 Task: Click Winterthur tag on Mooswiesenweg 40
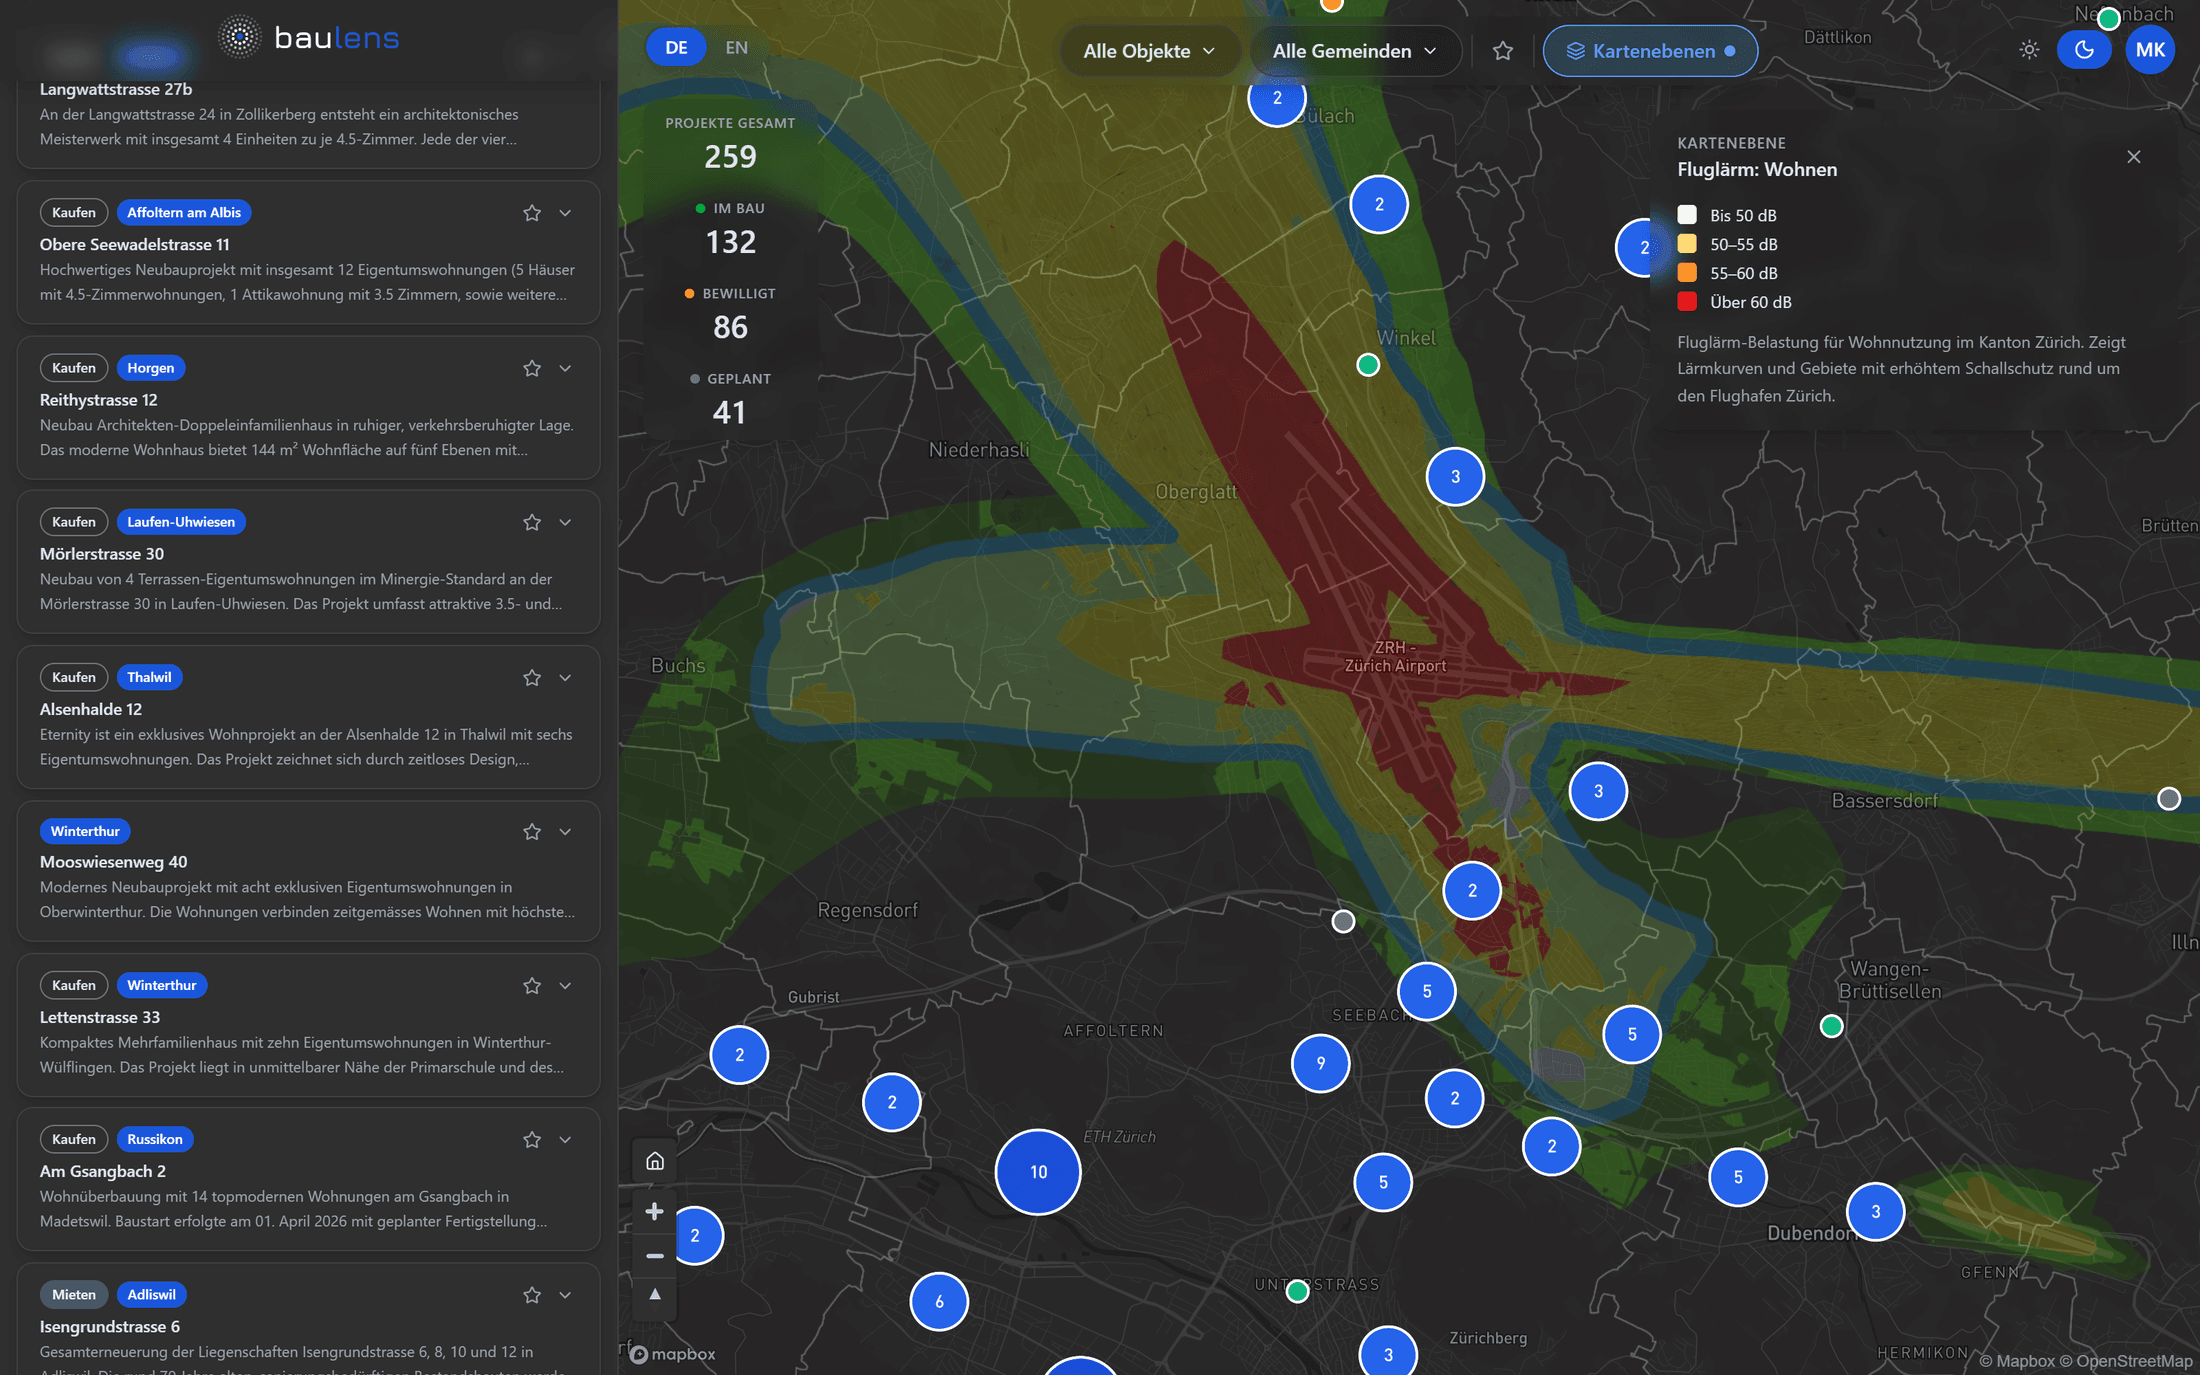[85, 831]
